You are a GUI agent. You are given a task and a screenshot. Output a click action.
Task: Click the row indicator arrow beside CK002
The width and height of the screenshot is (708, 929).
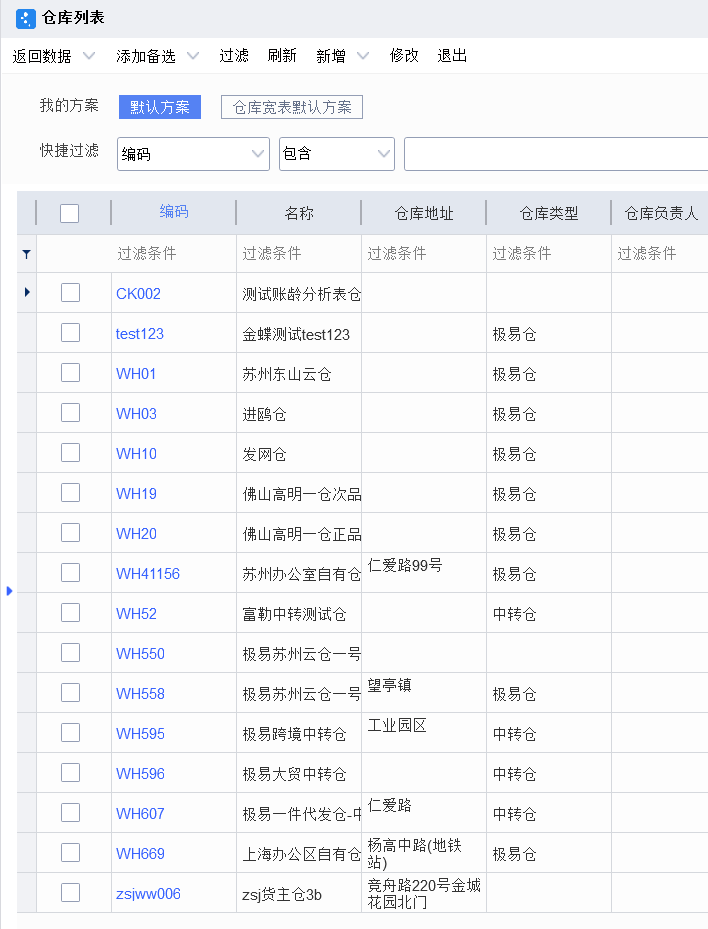click(x=27, y=292)
